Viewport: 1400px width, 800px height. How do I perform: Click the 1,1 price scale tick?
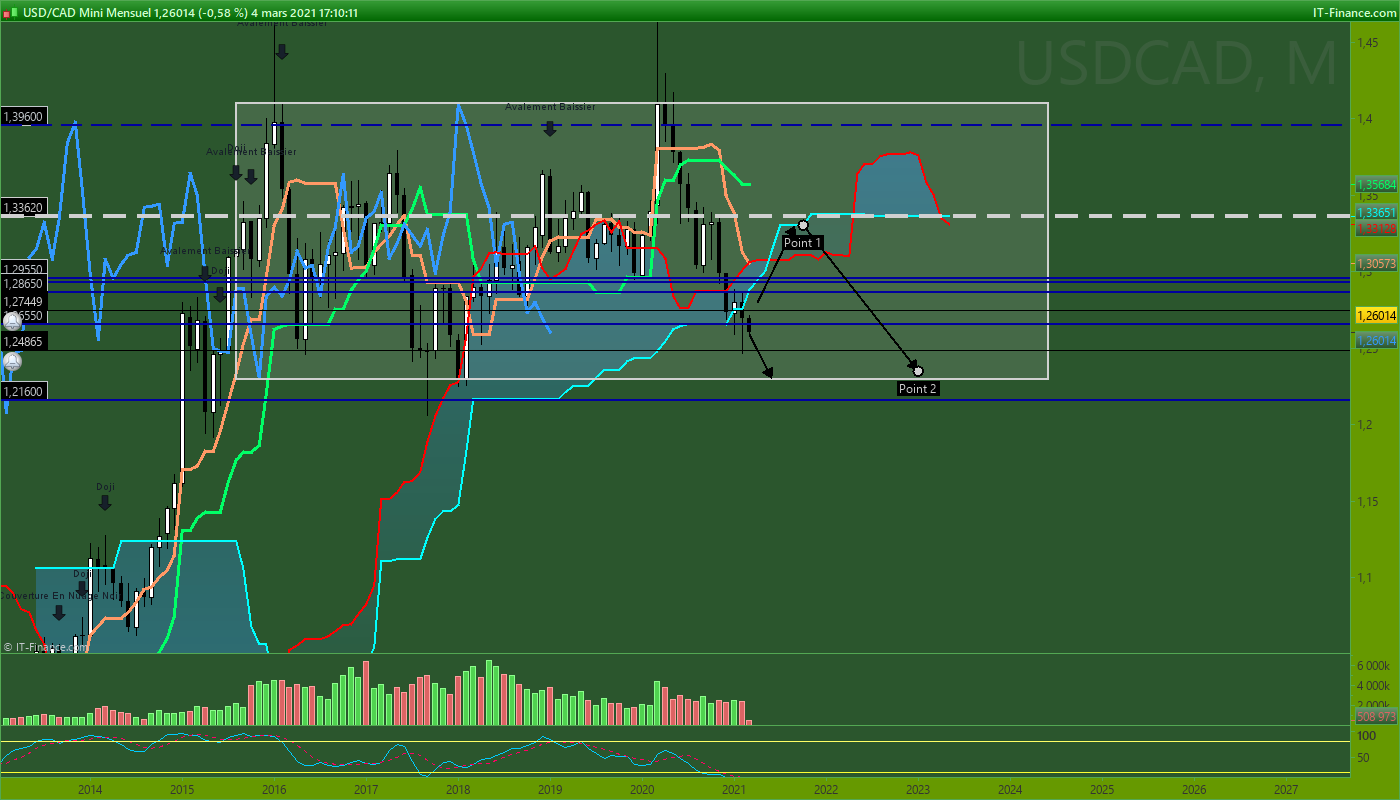(x=1364, y=578)
